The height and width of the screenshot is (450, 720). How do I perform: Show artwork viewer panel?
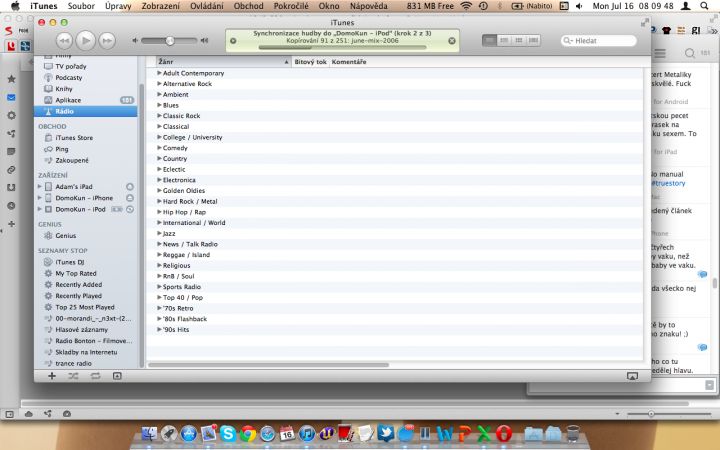coord(117,376)
